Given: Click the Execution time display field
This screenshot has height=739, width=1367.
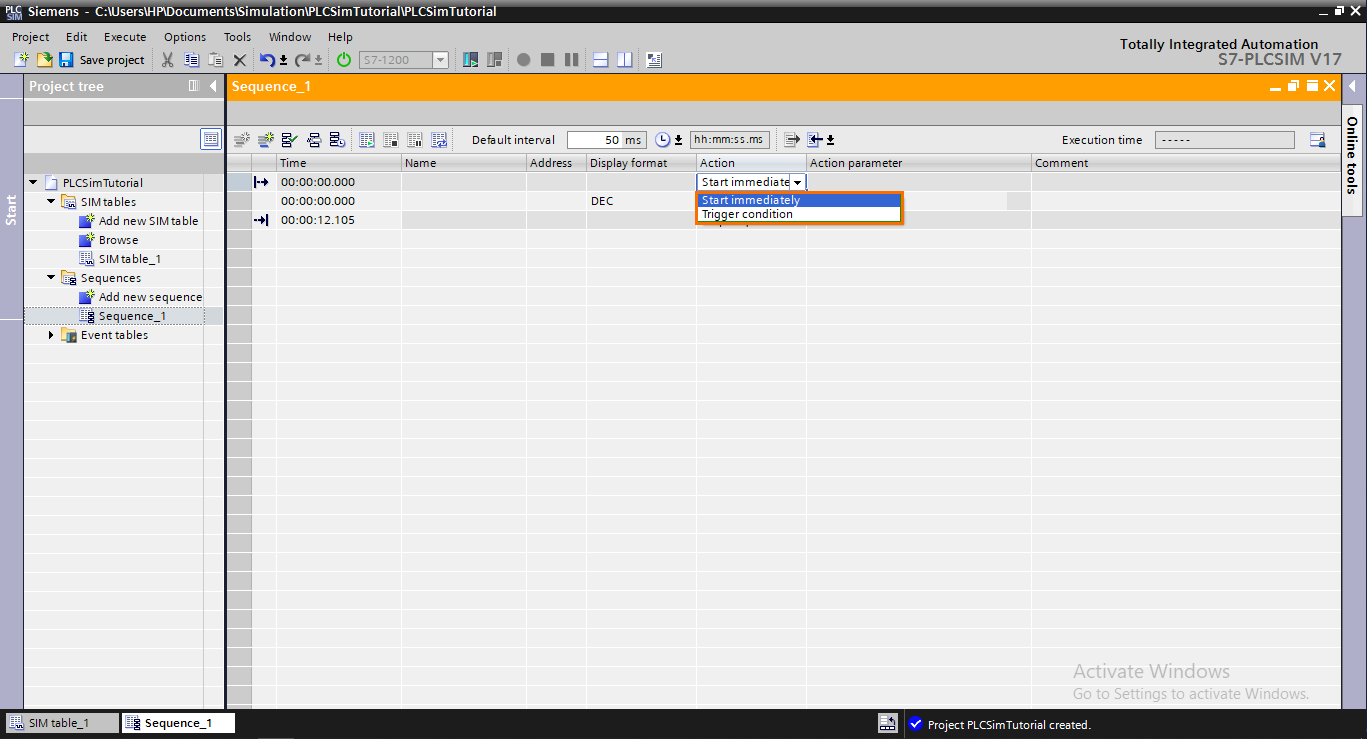Looking at the screenshot, I should (1225, 140).
